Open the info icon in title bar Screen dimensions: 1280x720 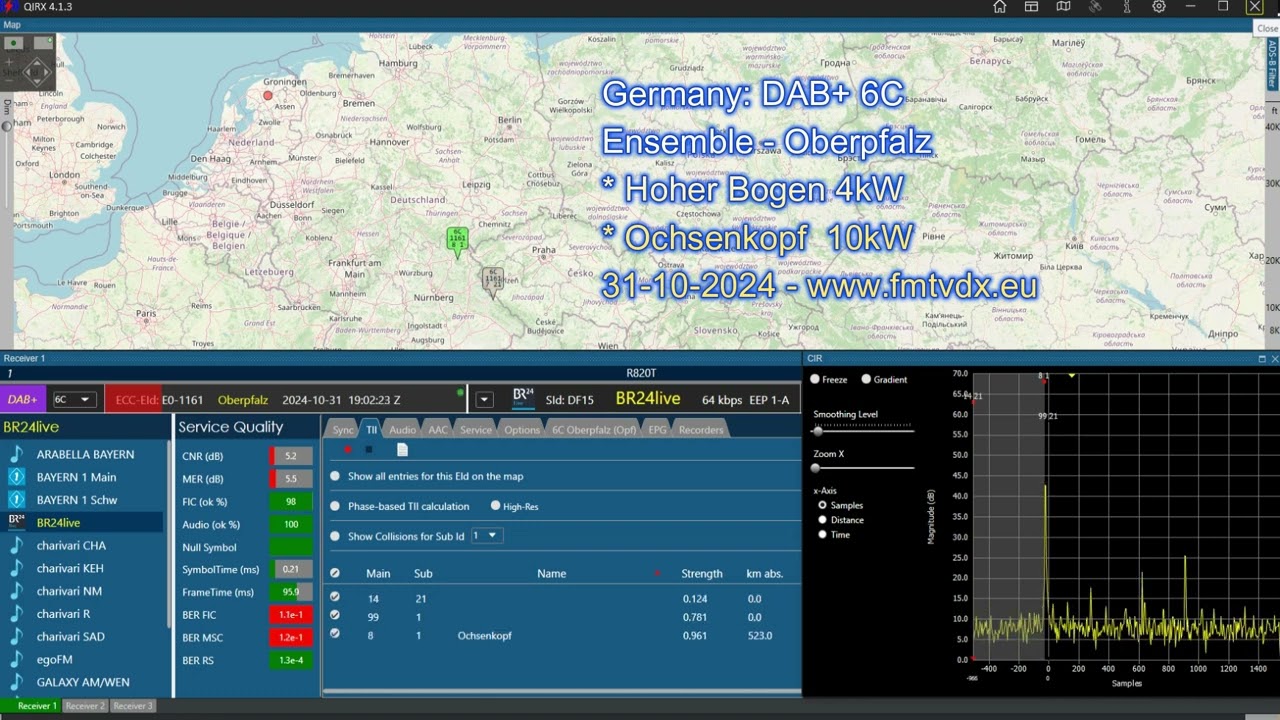(1127, 7)
